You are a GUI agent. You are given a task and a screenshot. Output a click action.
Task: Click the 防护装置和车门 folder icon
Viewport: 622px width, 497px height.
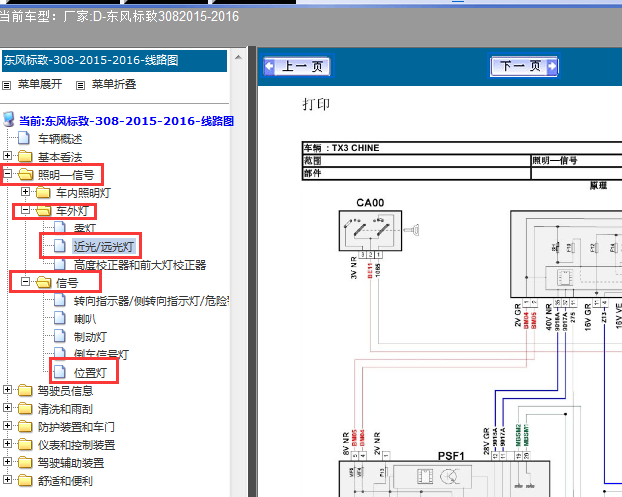(25, 426)
